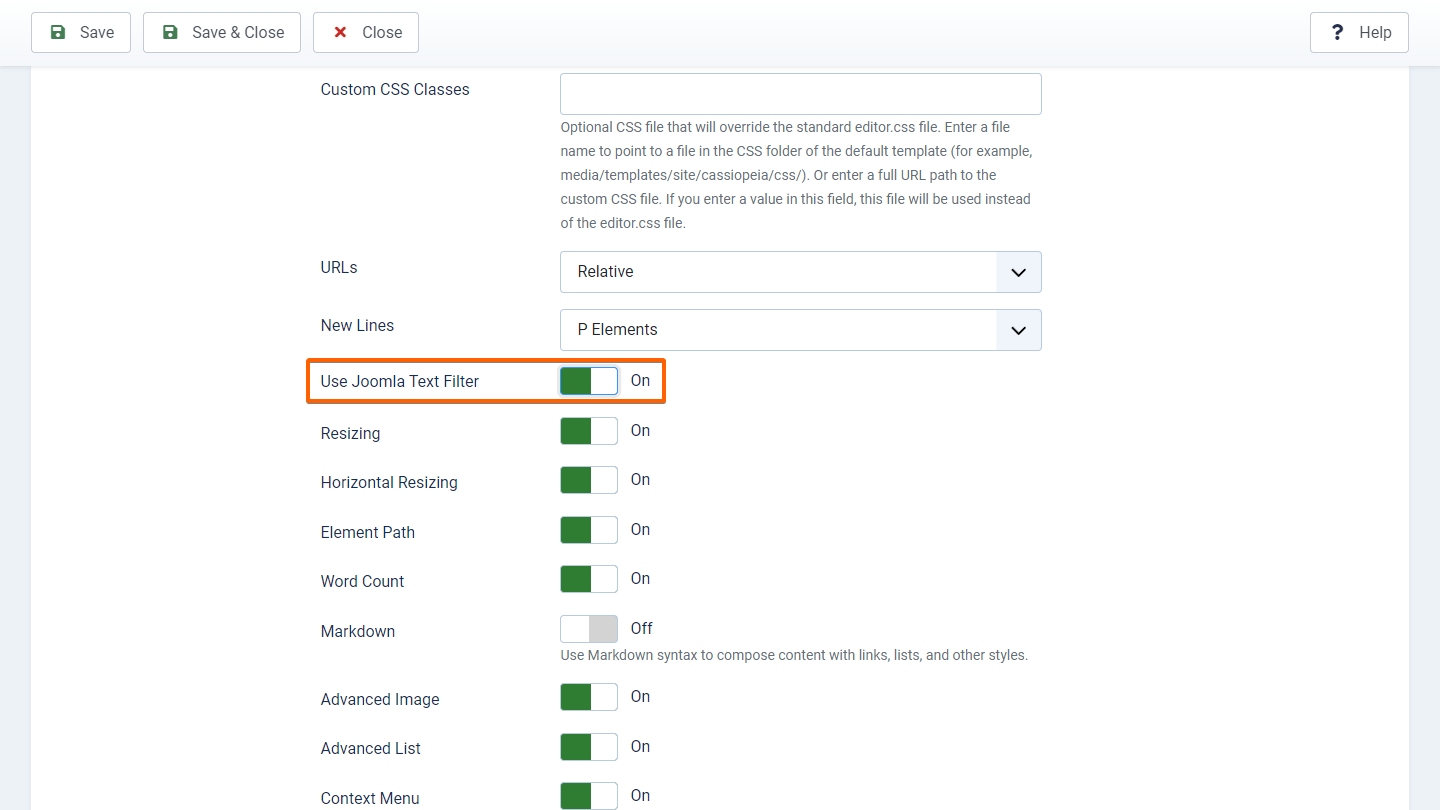Expand the New Lines dropdown
The height and width of the screenshot is (810, 1440).
(800, 330)
